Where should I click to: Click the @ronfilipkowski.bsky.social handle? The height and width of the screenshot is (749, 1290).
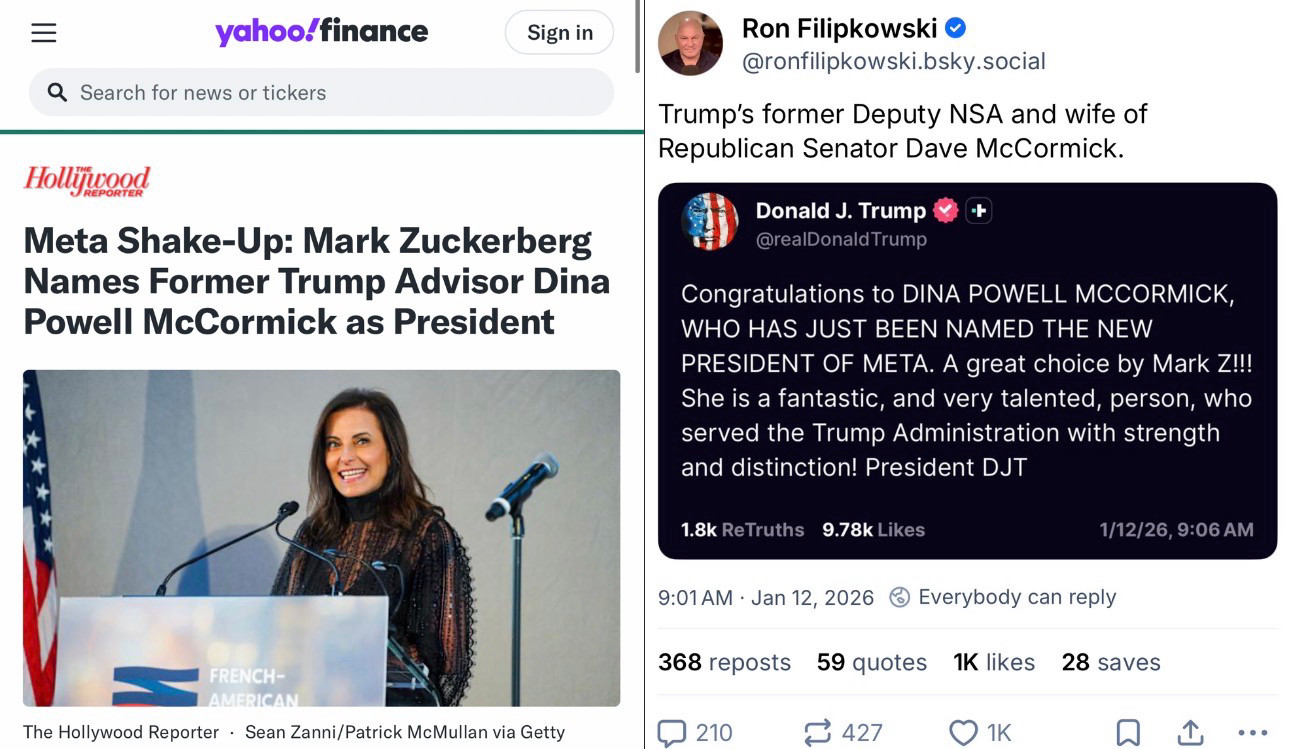click(x=893, y=62)
